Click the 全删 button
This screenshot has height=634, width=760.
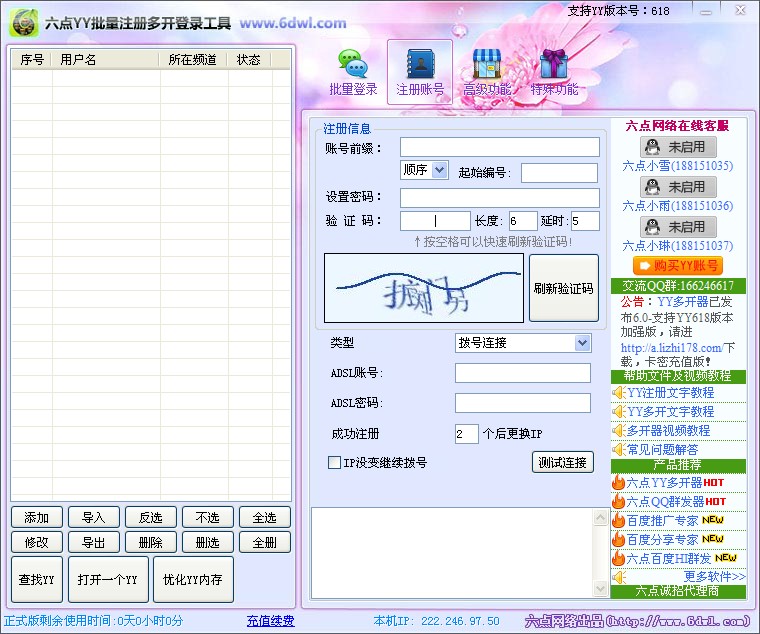pyautogui.click(x=265, y=542)
